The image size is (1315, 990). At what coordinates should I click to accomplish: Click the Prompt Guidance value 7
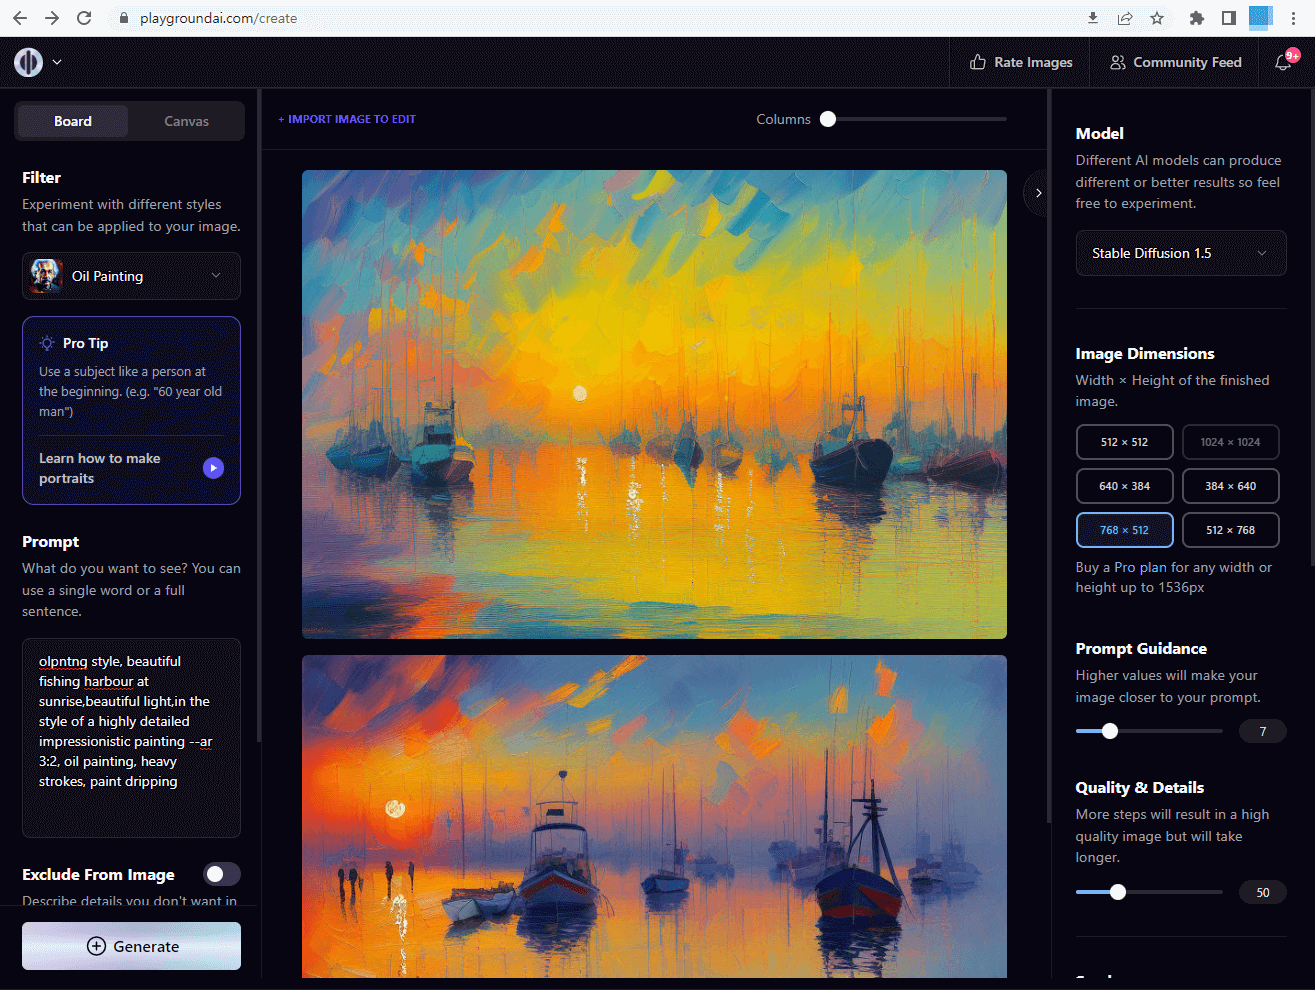[x=1263, y=731]
